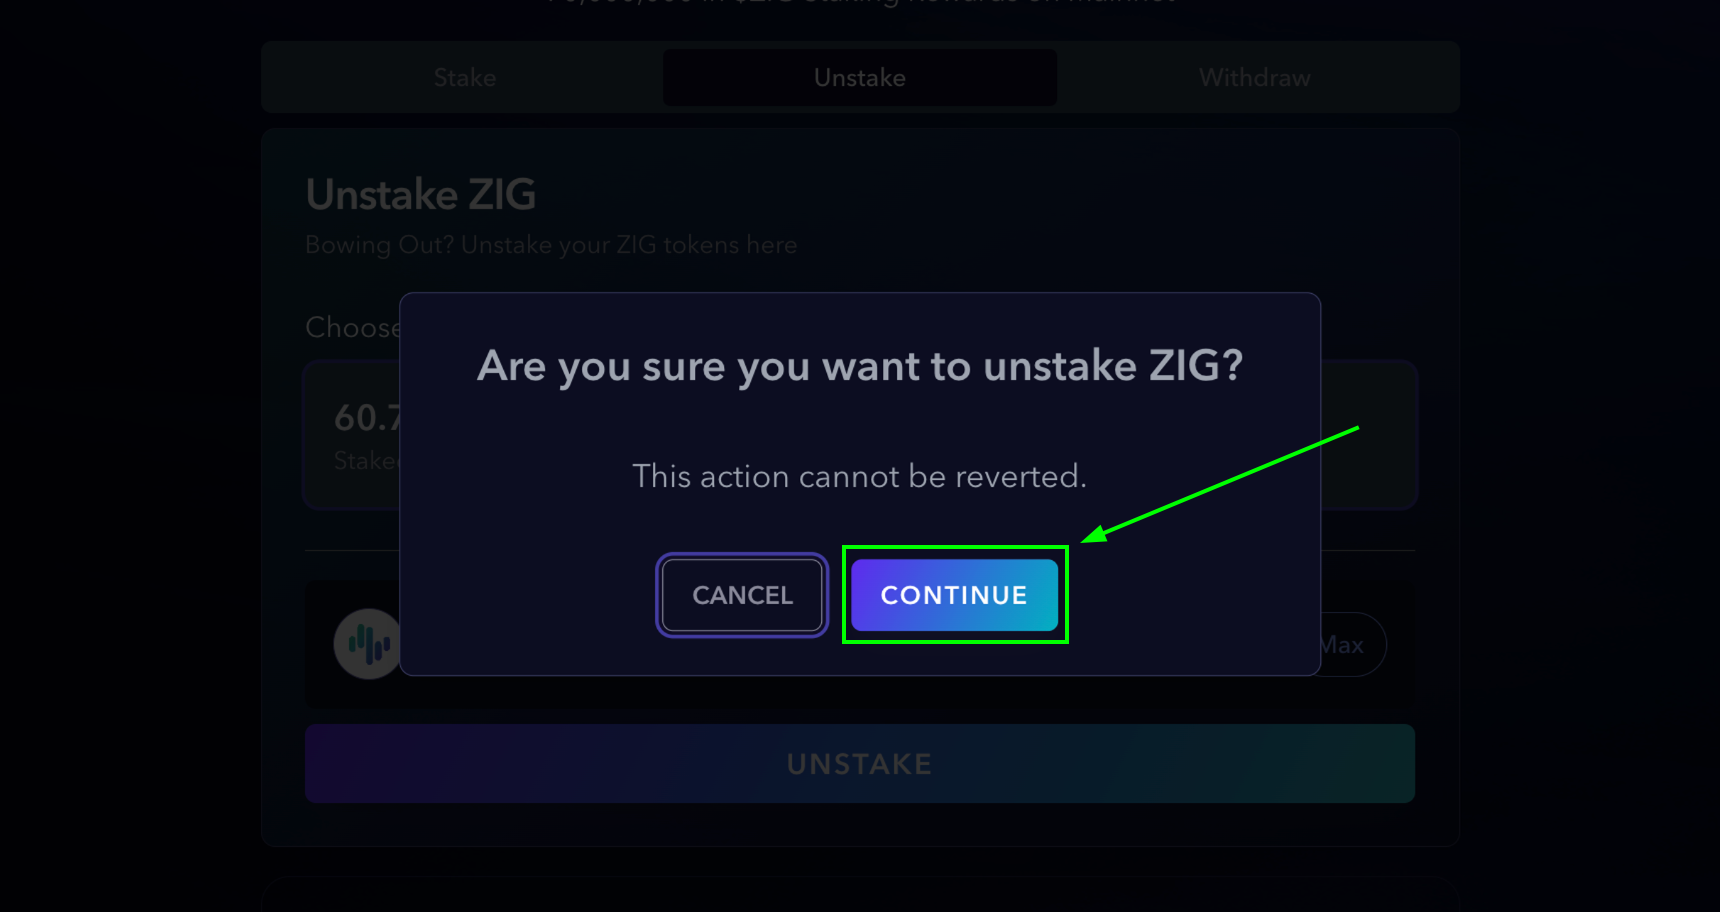1720x912 pixels.
Task: Click the warning text about irreversible action
Action: pyautogui.click(x=858, y=476)
